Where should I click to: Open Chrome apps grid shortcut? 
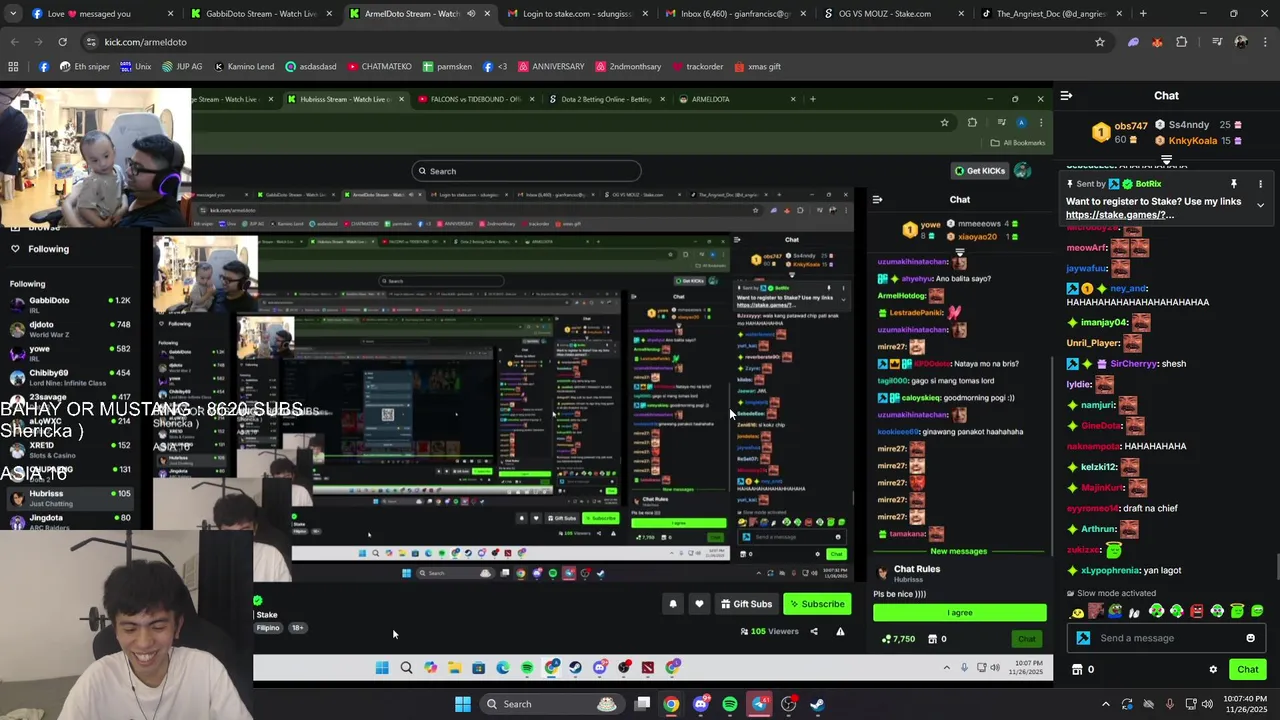coord(13,67)
